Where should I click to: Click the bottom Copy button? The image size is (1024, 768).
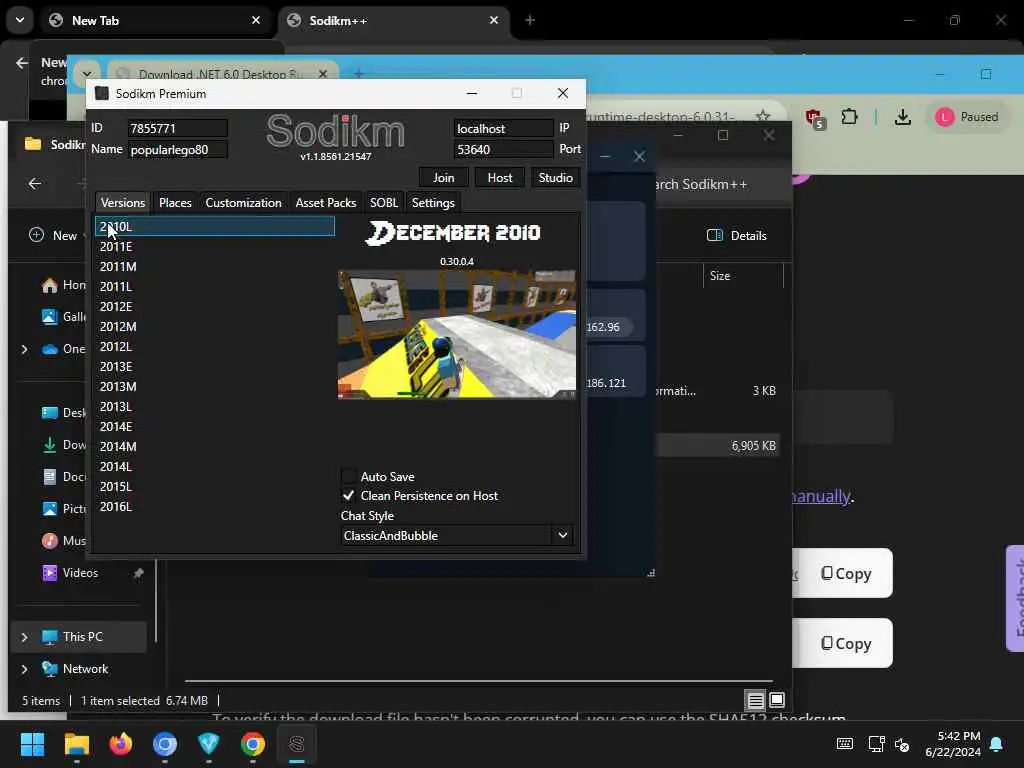click(x=845, y=643)
